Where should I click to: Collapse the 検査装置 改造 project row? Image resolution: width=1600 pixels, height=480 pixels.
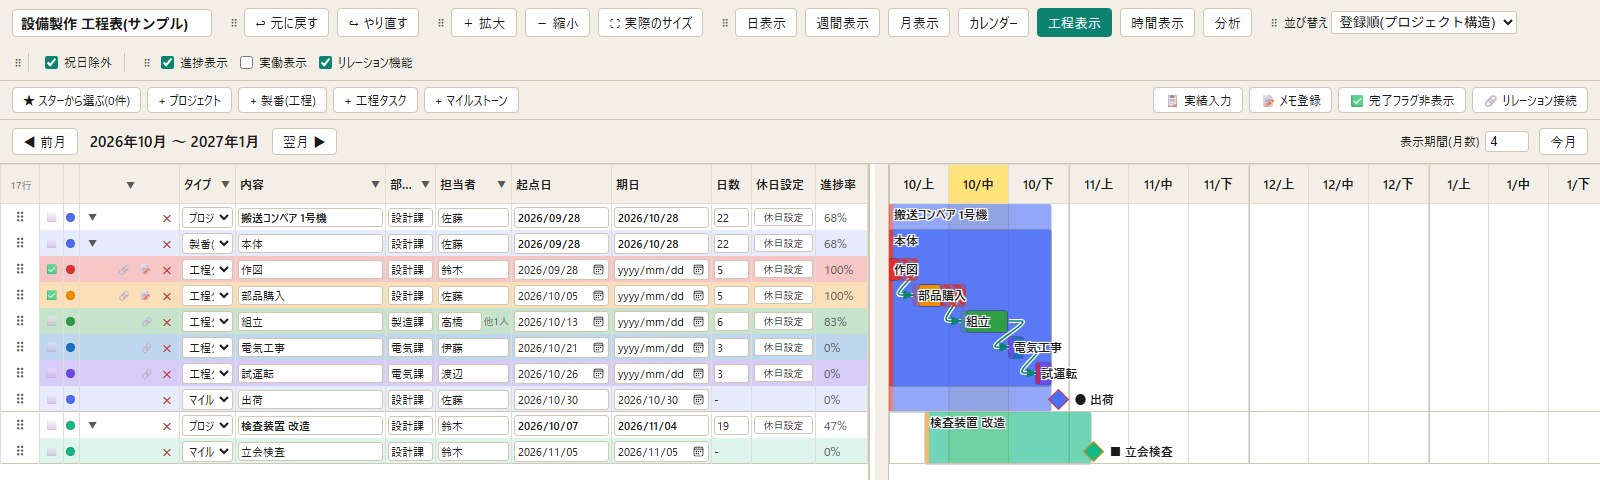(92, 425)
